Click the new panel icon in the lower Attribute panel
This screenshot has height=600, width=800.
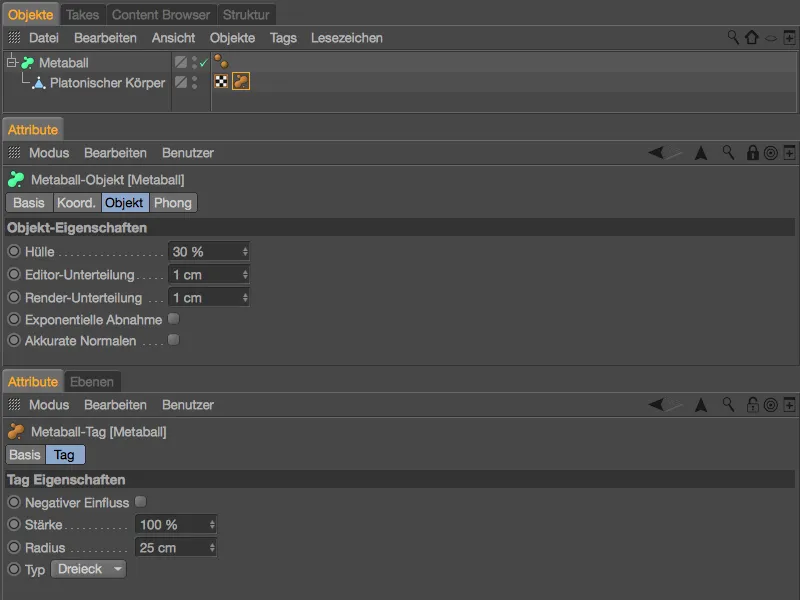point(789,405)
